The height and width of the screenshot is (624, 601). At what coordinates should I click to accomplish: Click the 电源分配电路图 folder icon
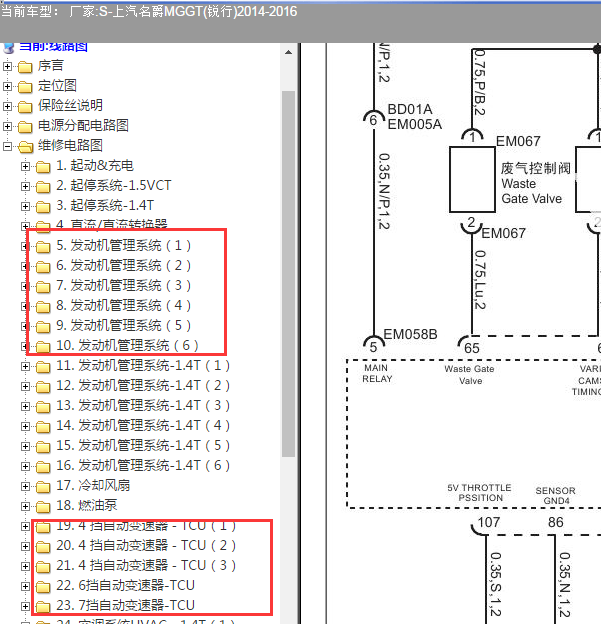point(25,127)
